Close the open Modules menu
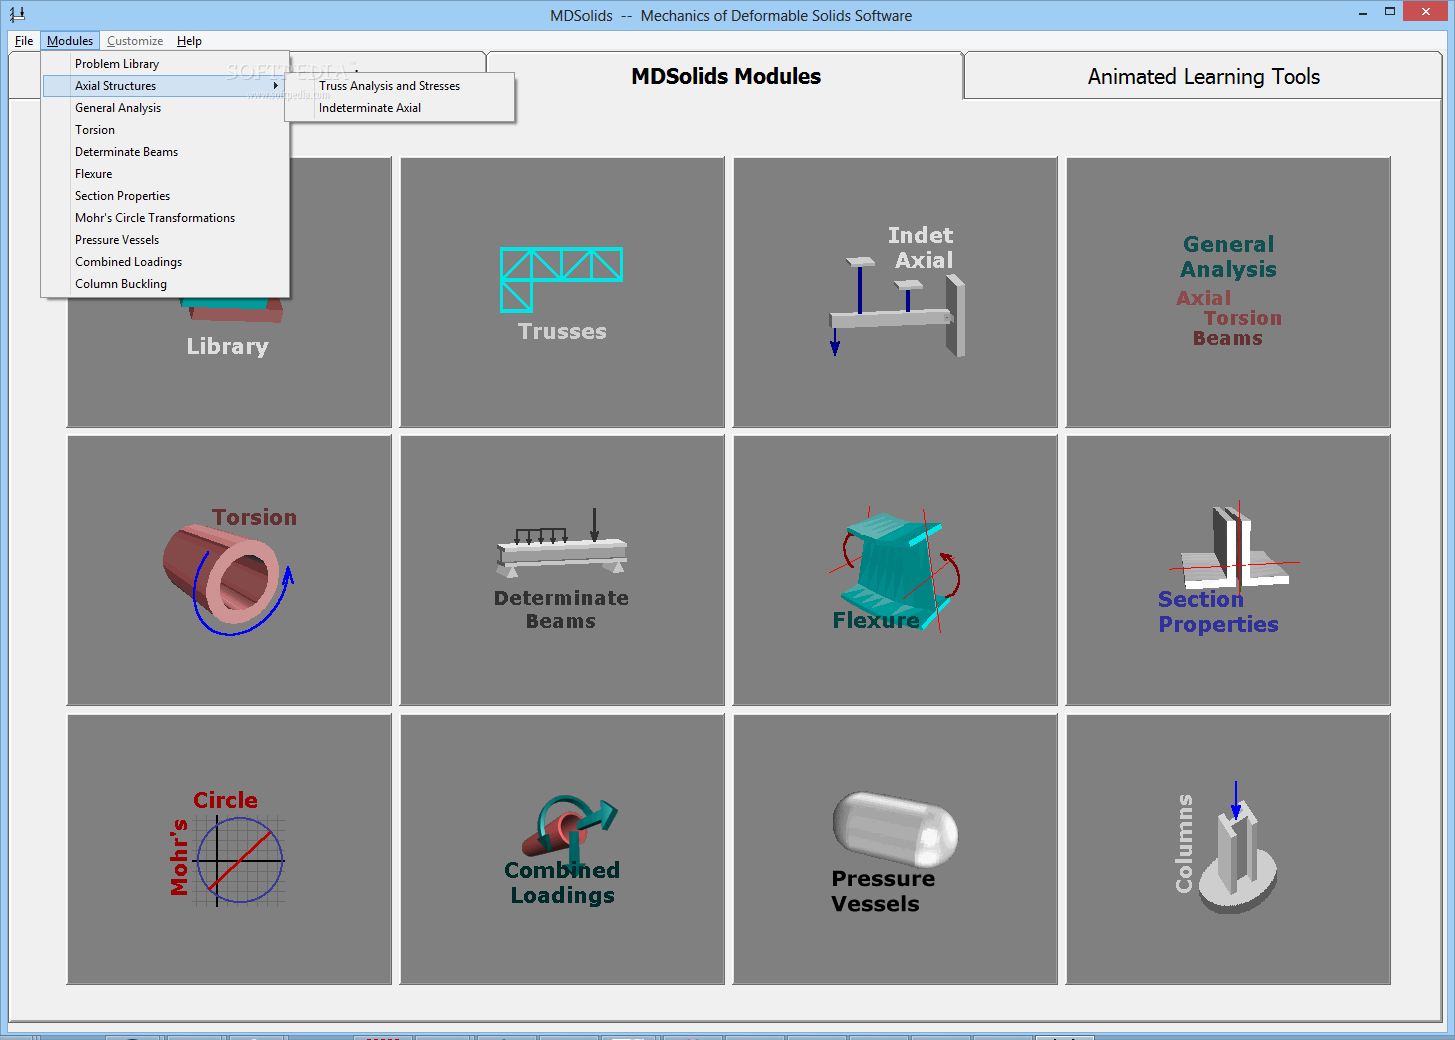This screenshot has height=1040, width=1455. tap(70, 41)
